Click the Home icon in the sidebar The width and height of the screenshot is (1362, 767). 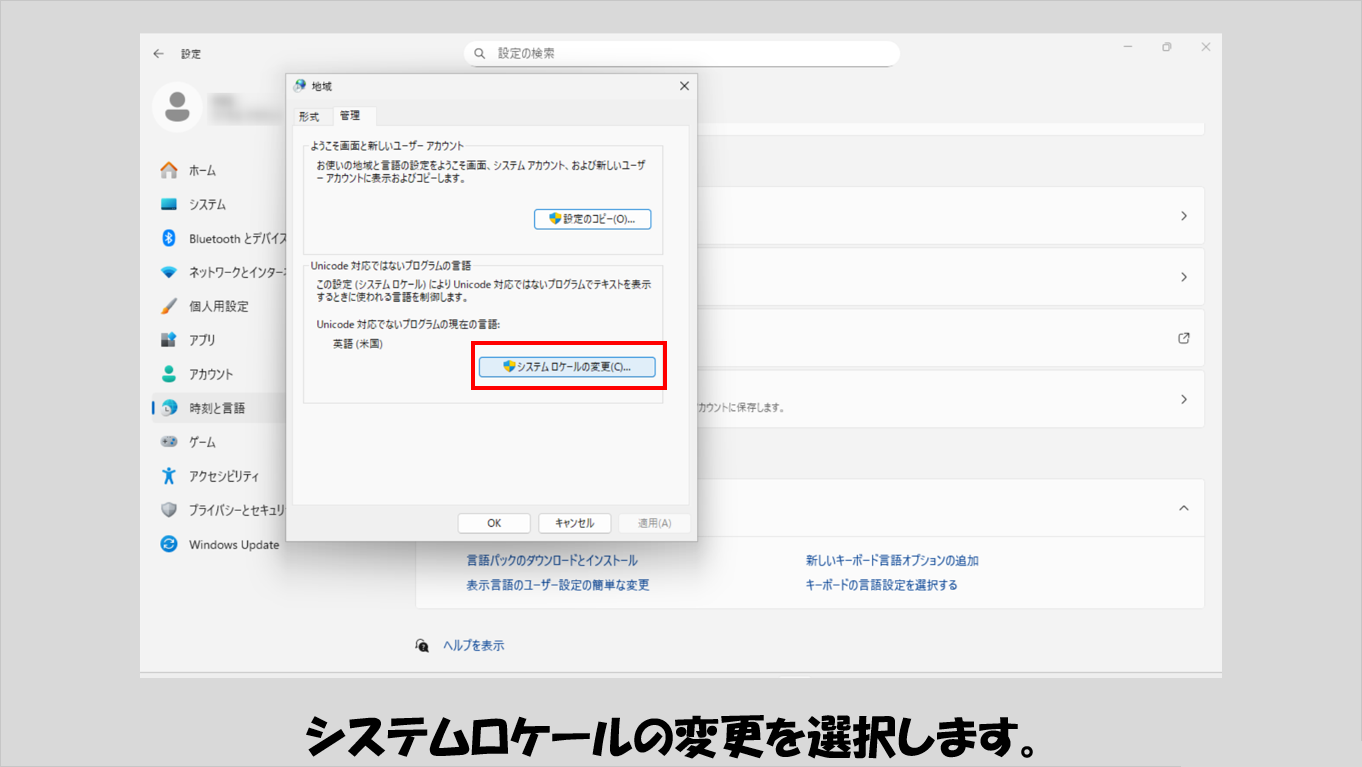pyautogui.click(x=169, y=170)
